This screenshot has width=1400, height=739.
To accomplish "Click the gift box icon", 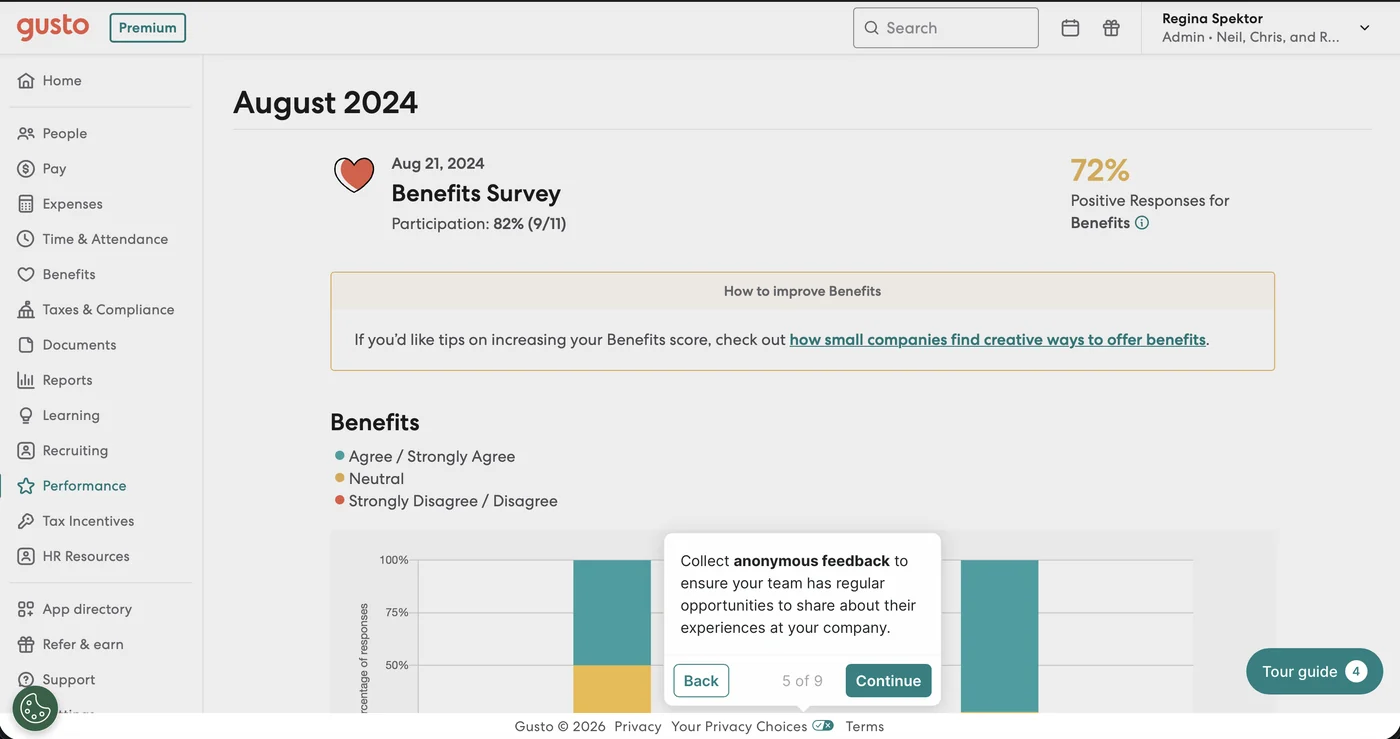I will [1111, 28].
